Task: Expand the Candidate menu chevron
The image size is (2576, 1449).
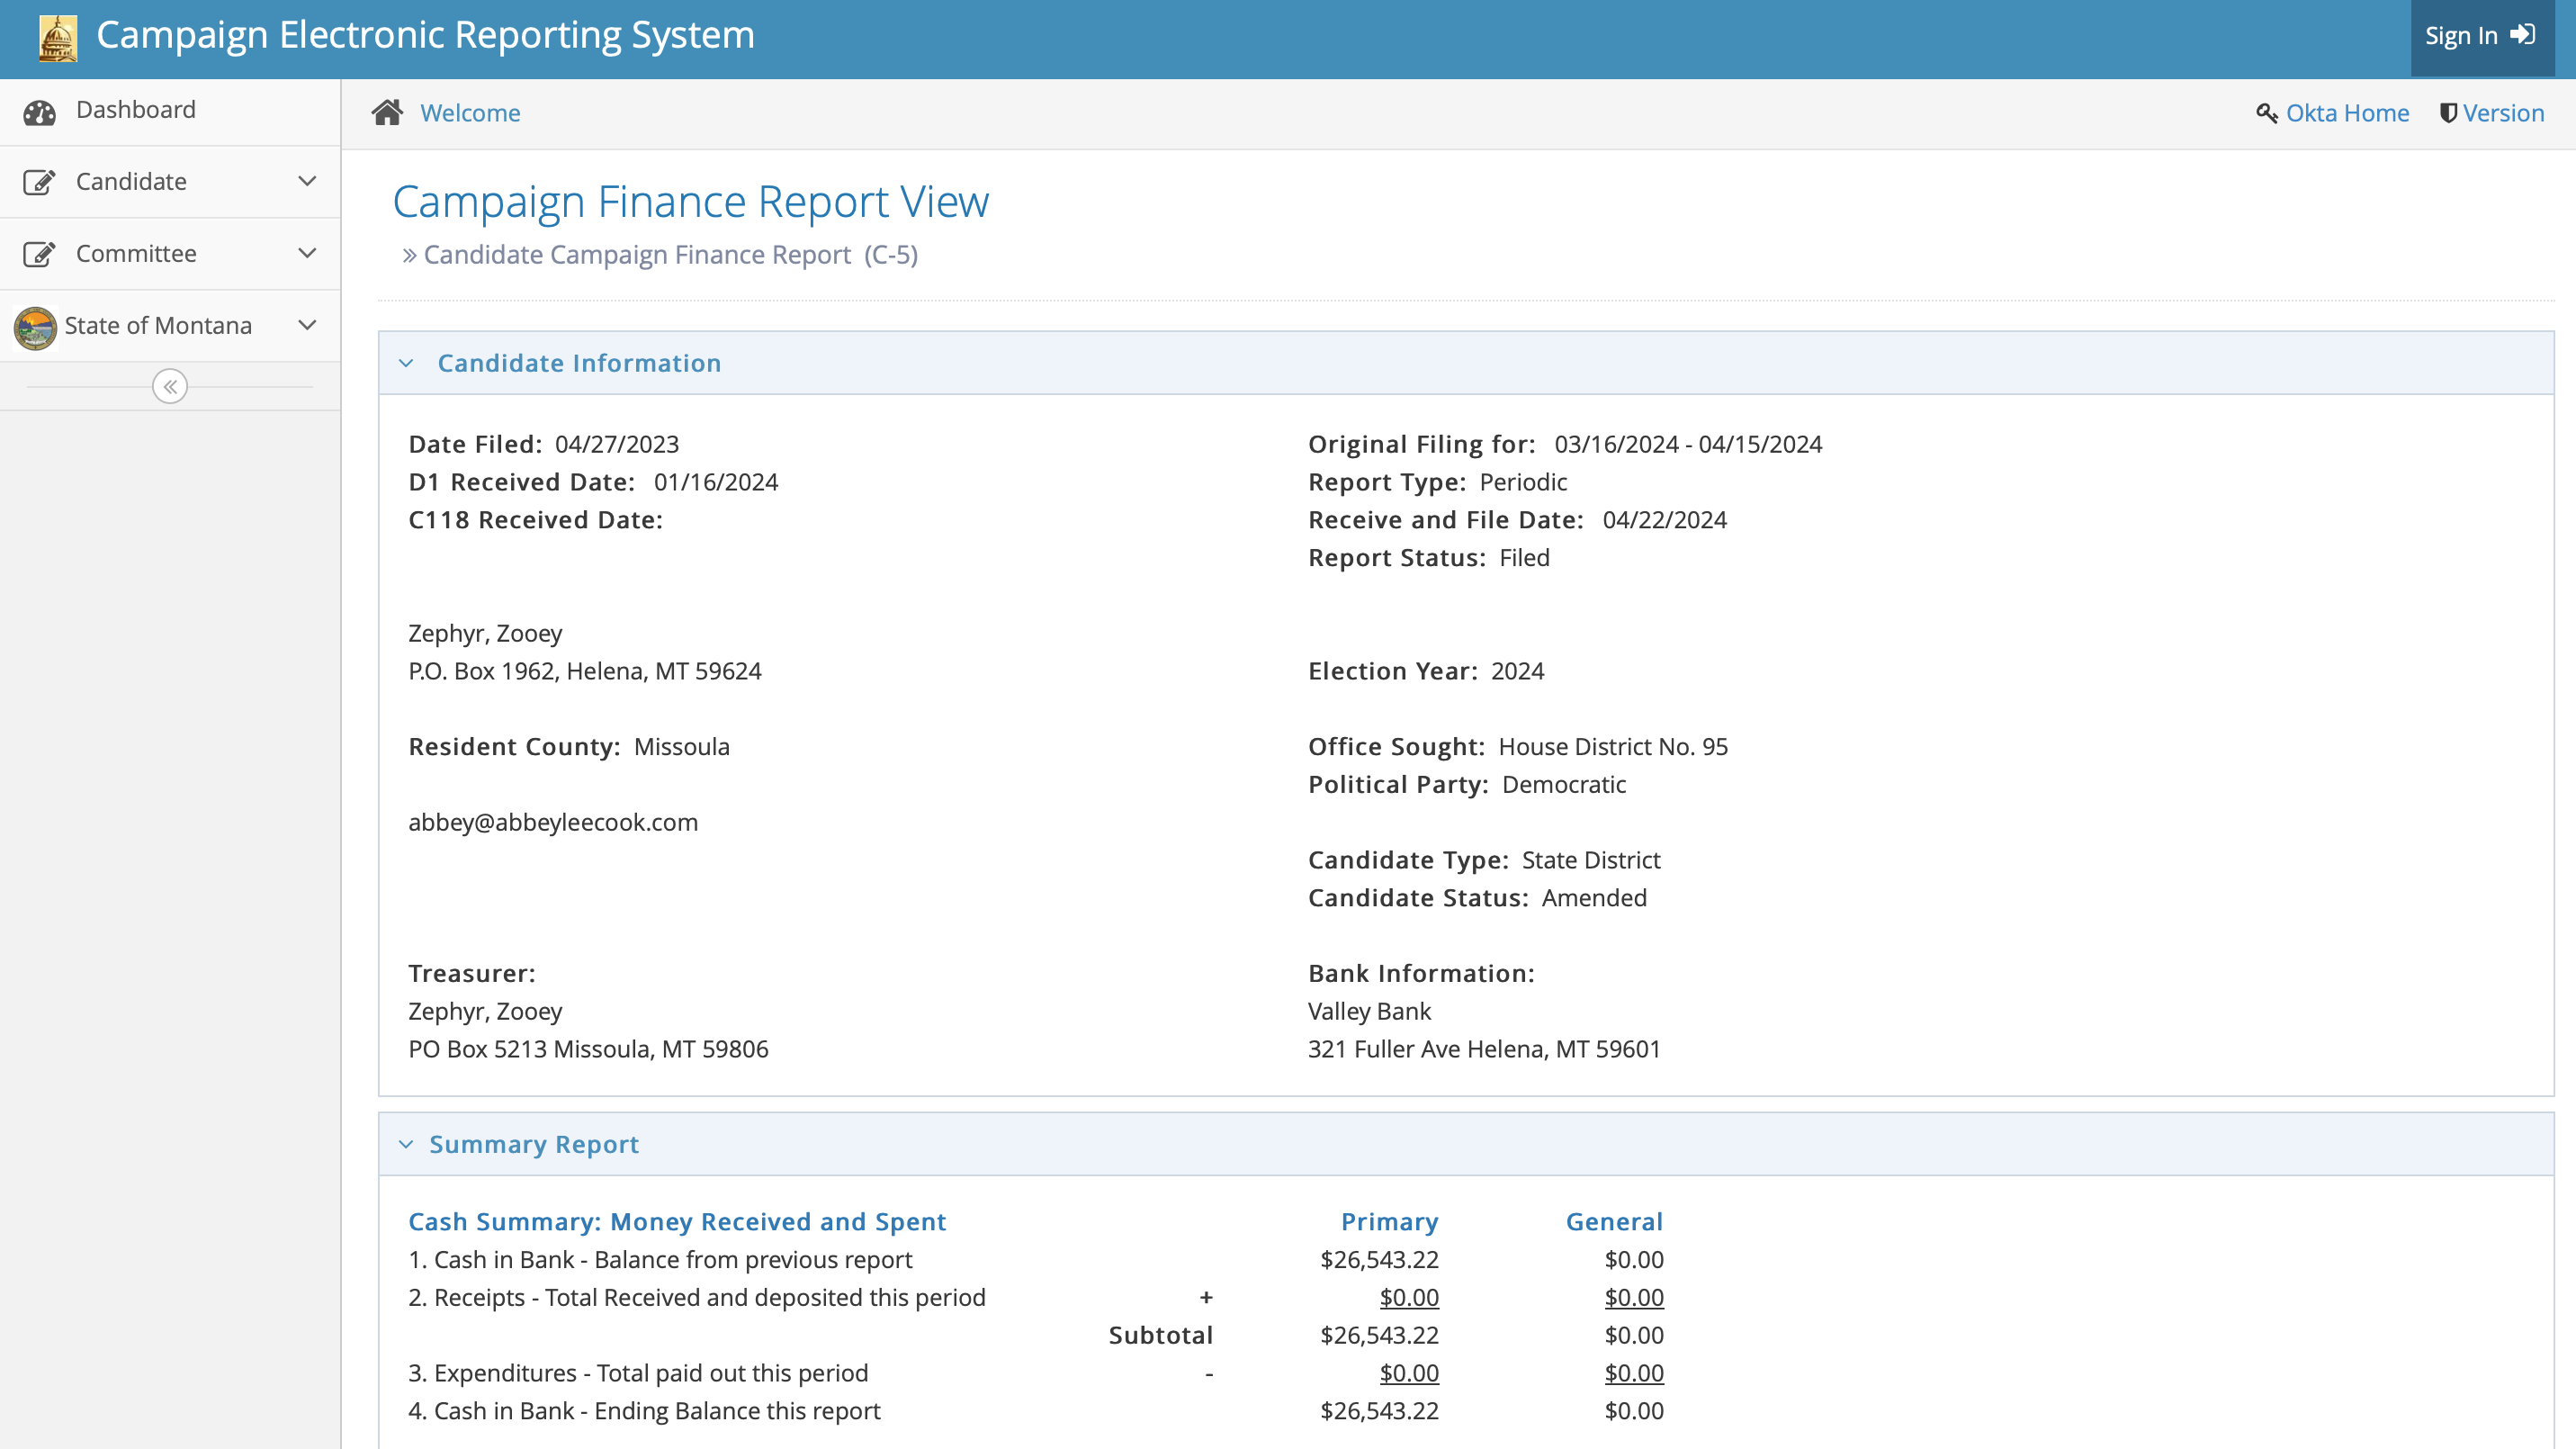Action: point(307,181)
